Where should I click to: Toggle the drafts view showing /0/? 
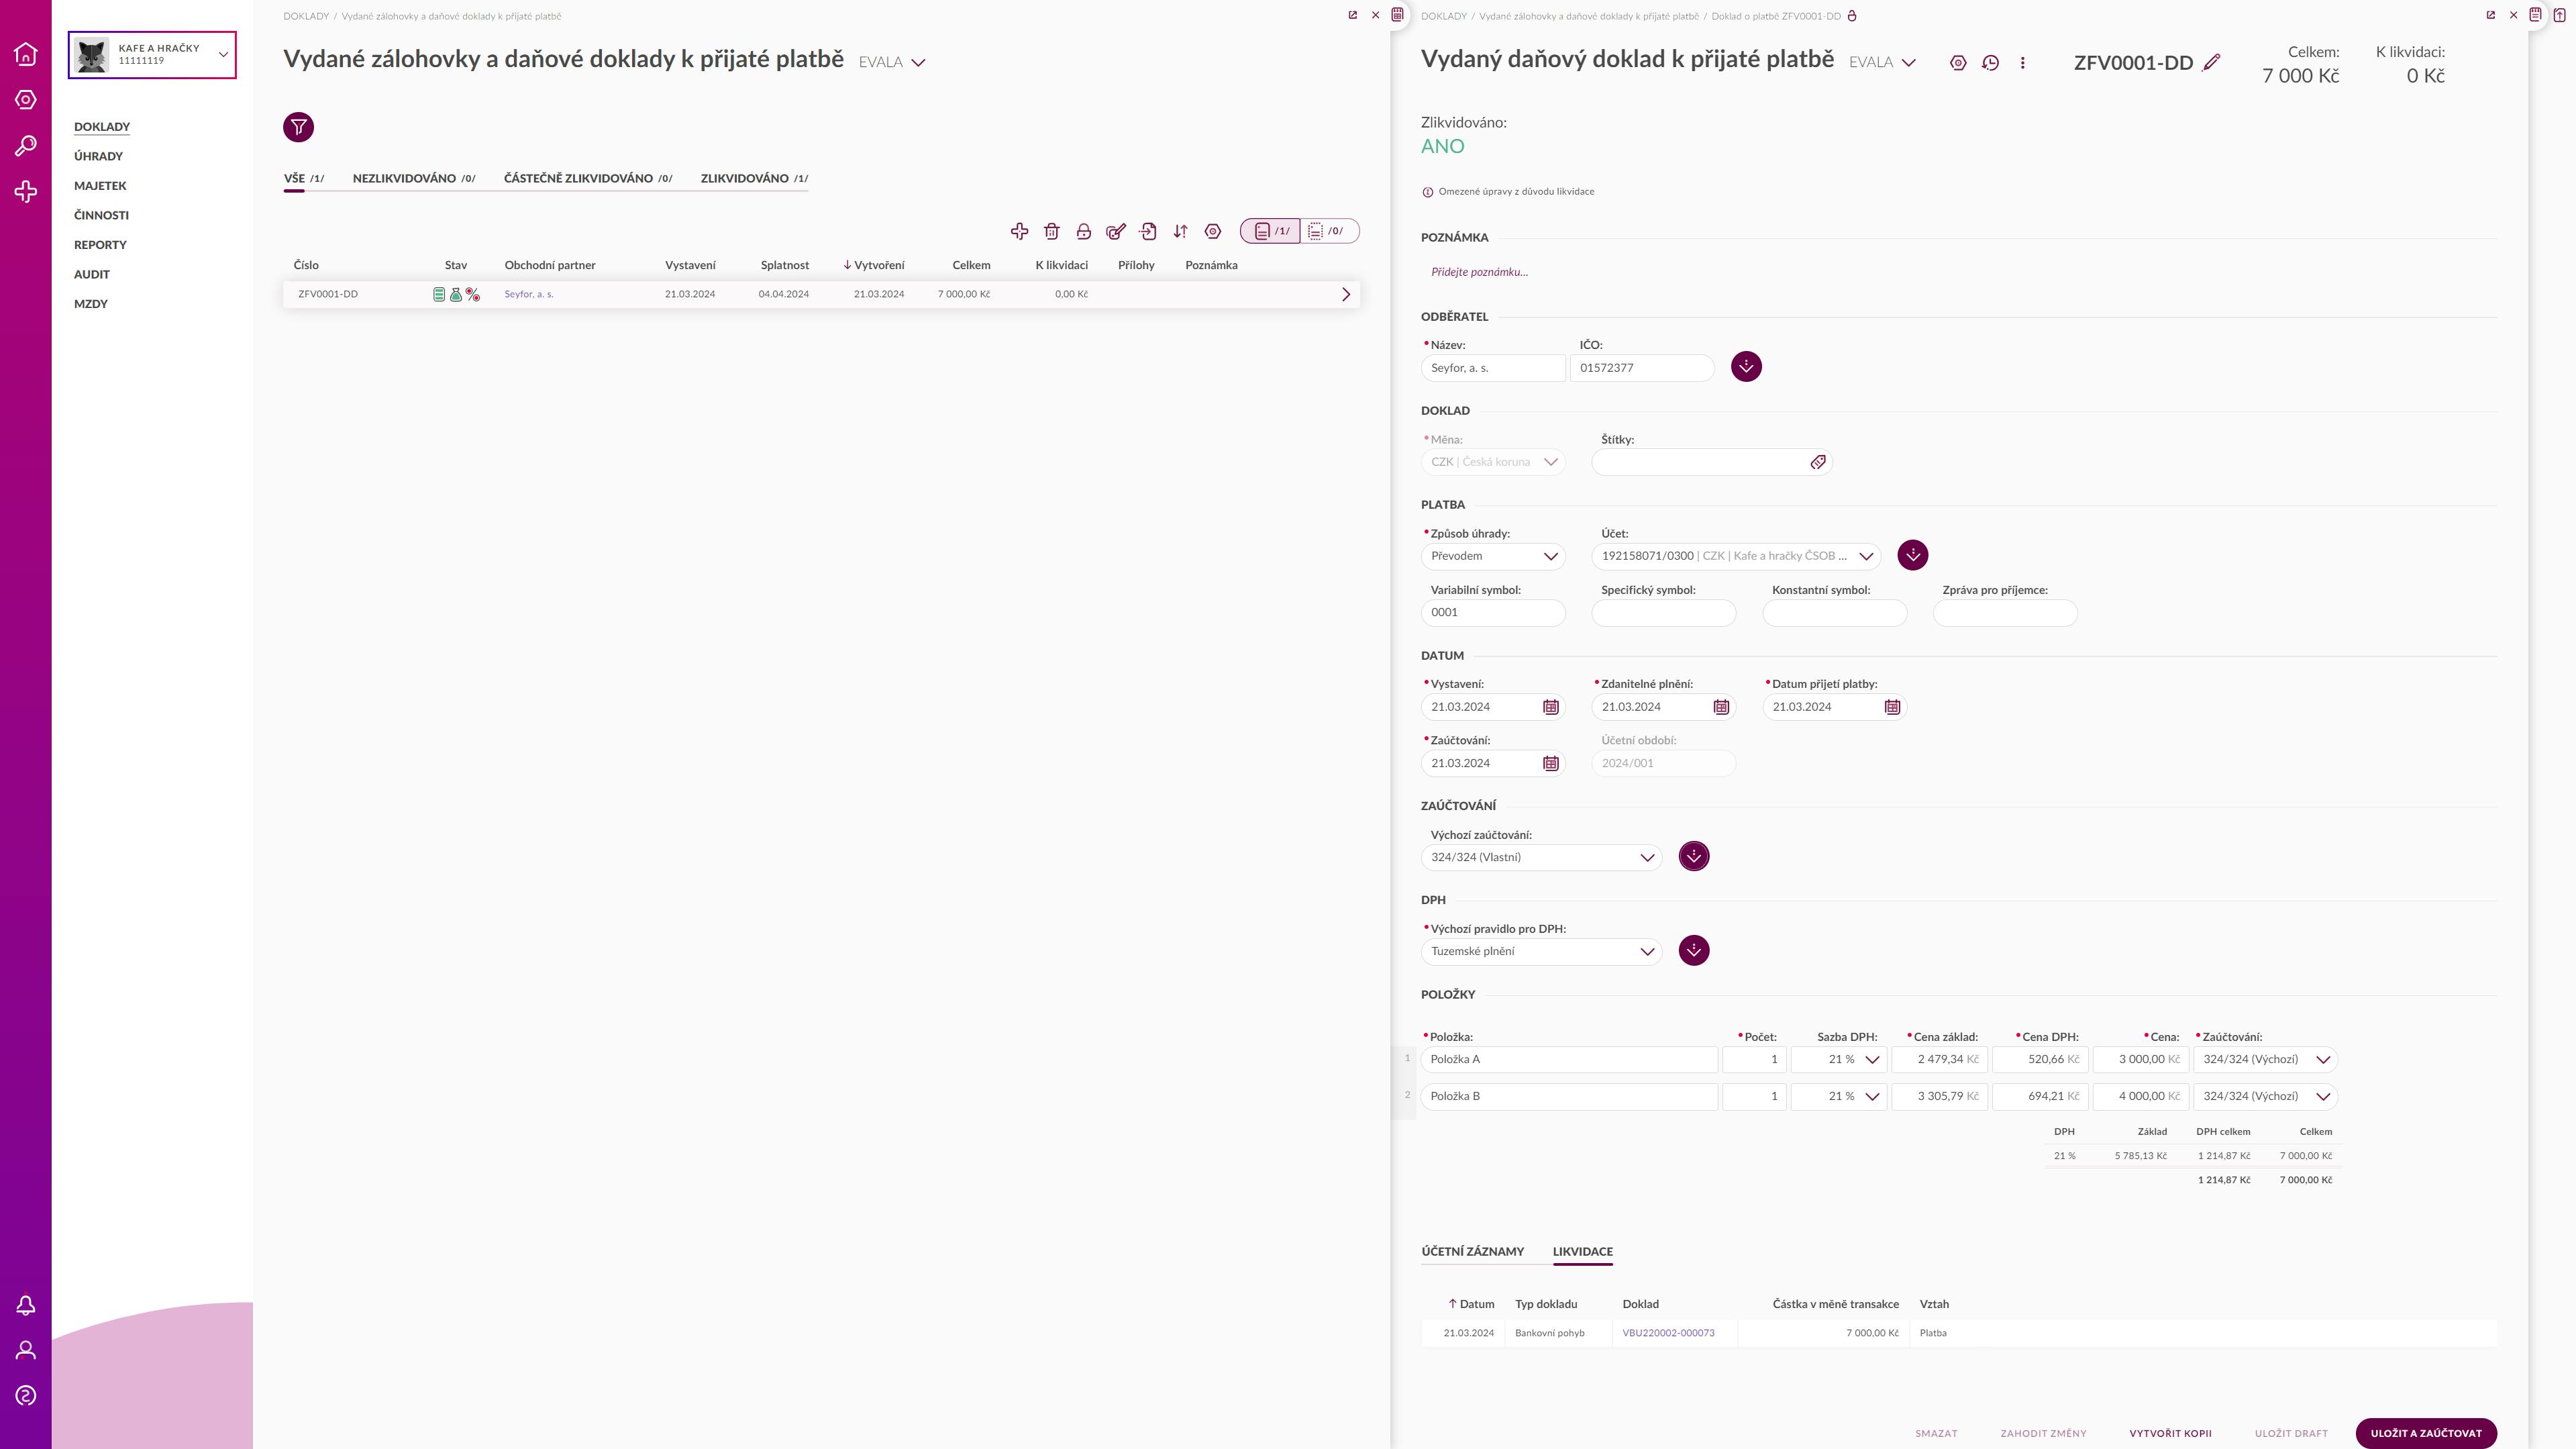click(1329, 231)
